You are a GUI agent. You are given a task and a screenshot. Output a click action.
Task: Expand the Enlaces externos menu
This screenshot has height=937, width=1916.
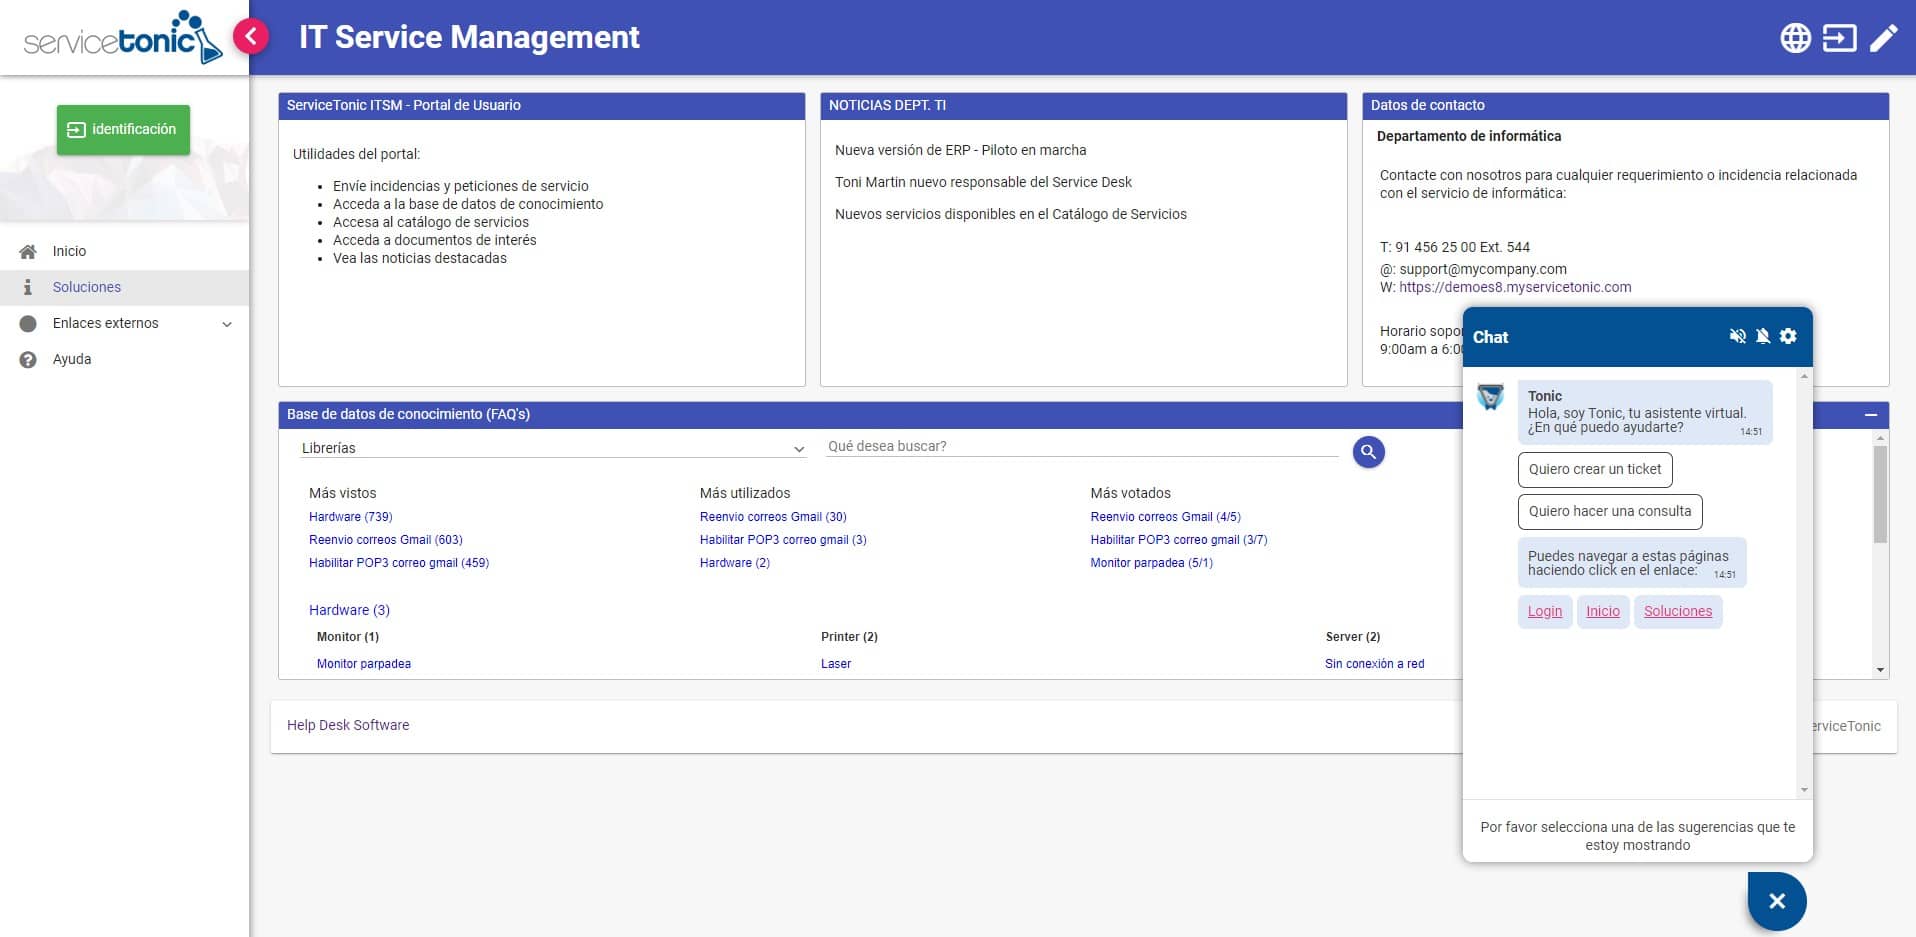point(226,324)
